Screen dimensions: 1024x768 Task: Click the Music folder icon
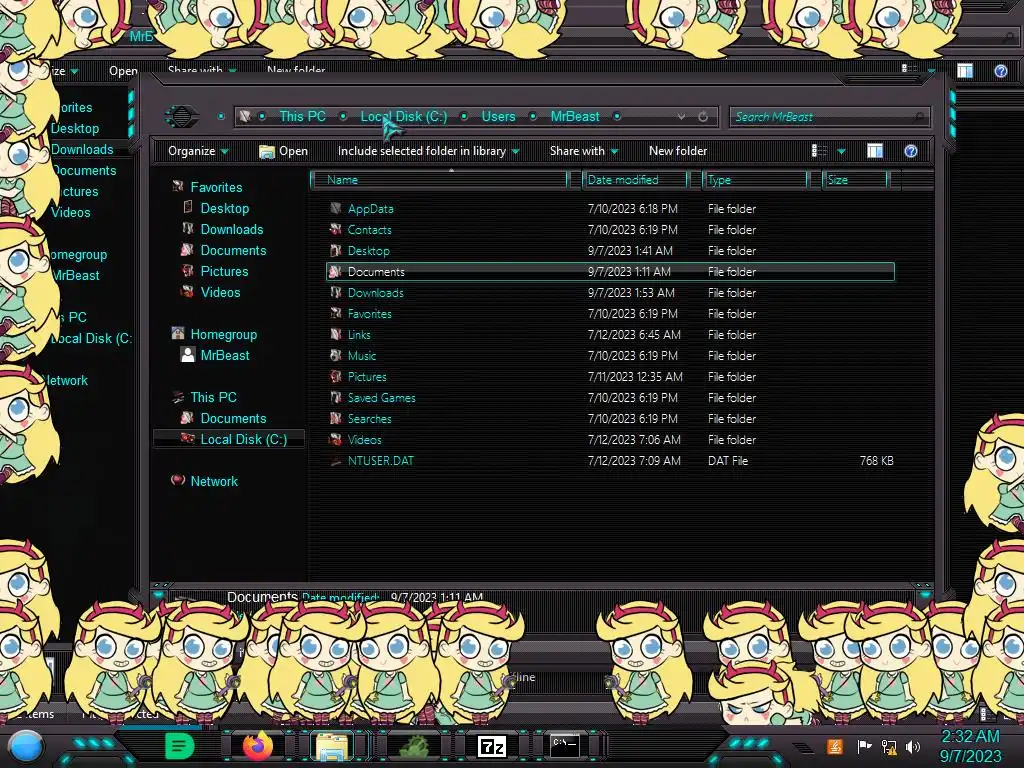point(336,355)
